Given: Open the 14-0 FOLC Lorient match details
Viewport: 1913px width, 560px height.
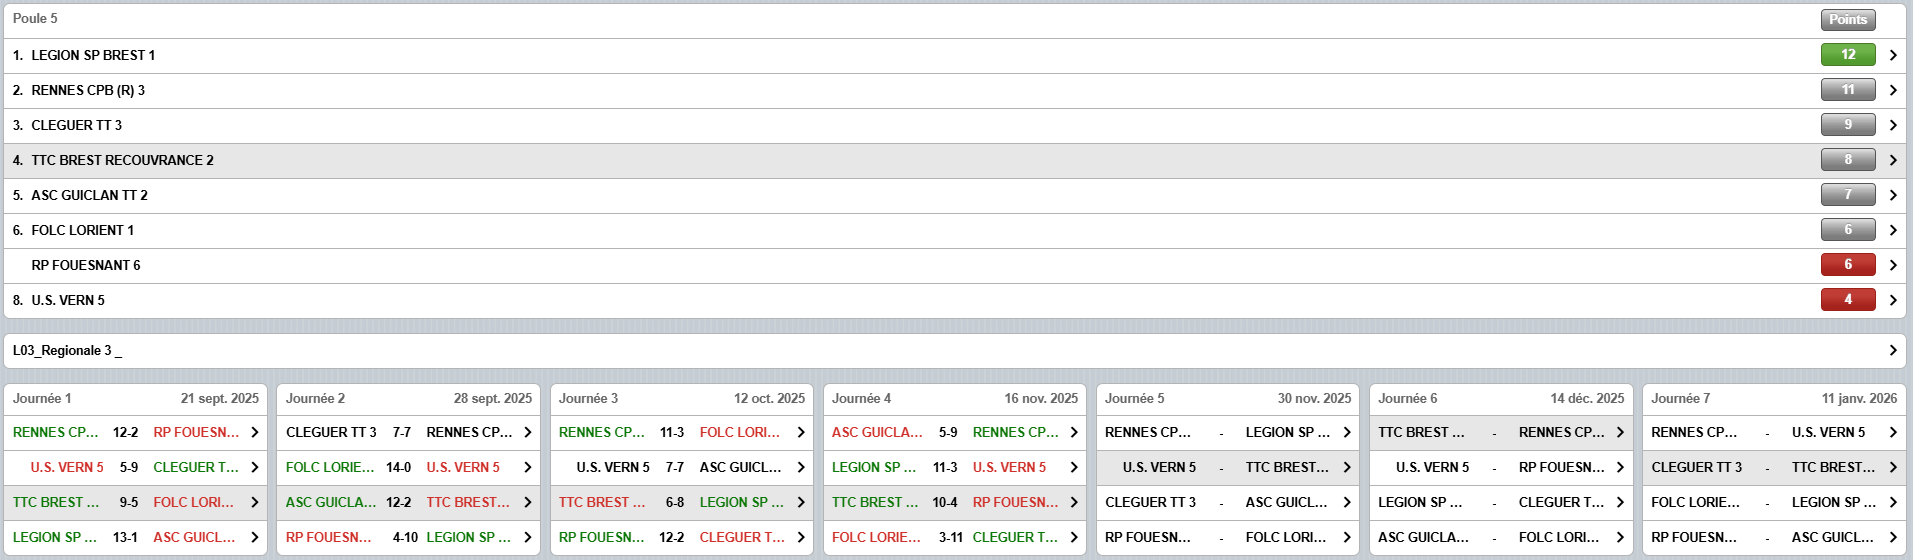Looking at the screenshot, I should 398,467.
